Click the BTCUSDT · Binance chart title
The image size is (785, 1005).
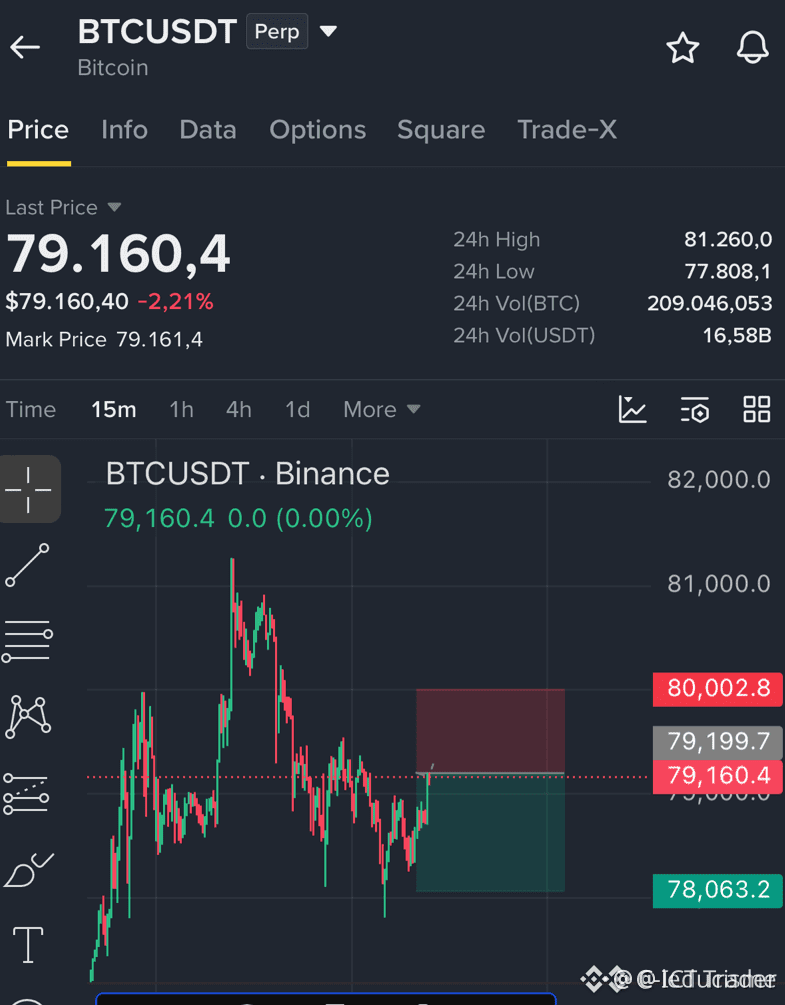pyautogui.click(x=247, y=474)
